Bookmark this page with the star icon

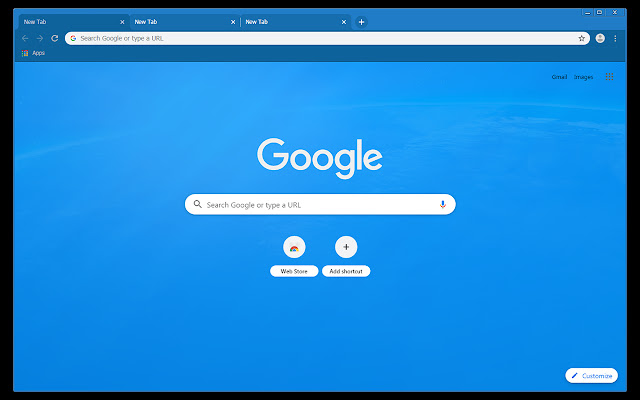click(582, 38)
